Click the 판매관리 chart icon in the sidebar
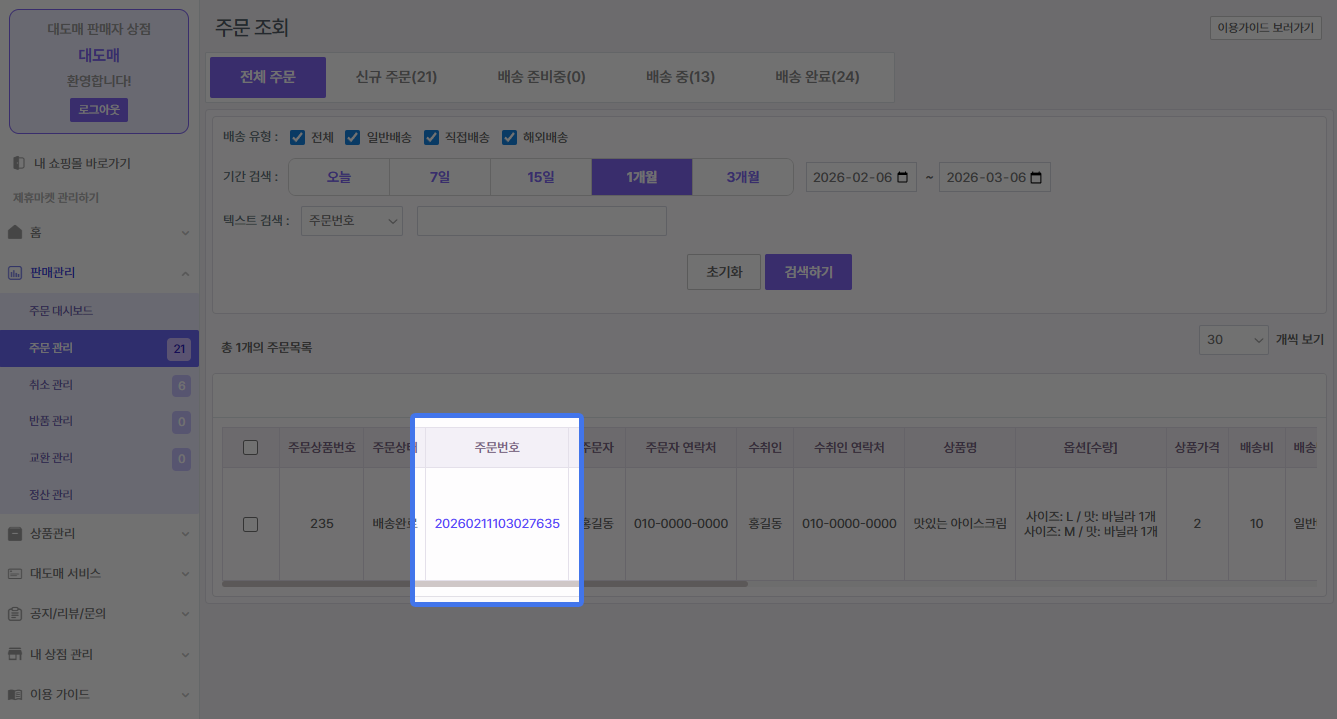 (15, 272)
